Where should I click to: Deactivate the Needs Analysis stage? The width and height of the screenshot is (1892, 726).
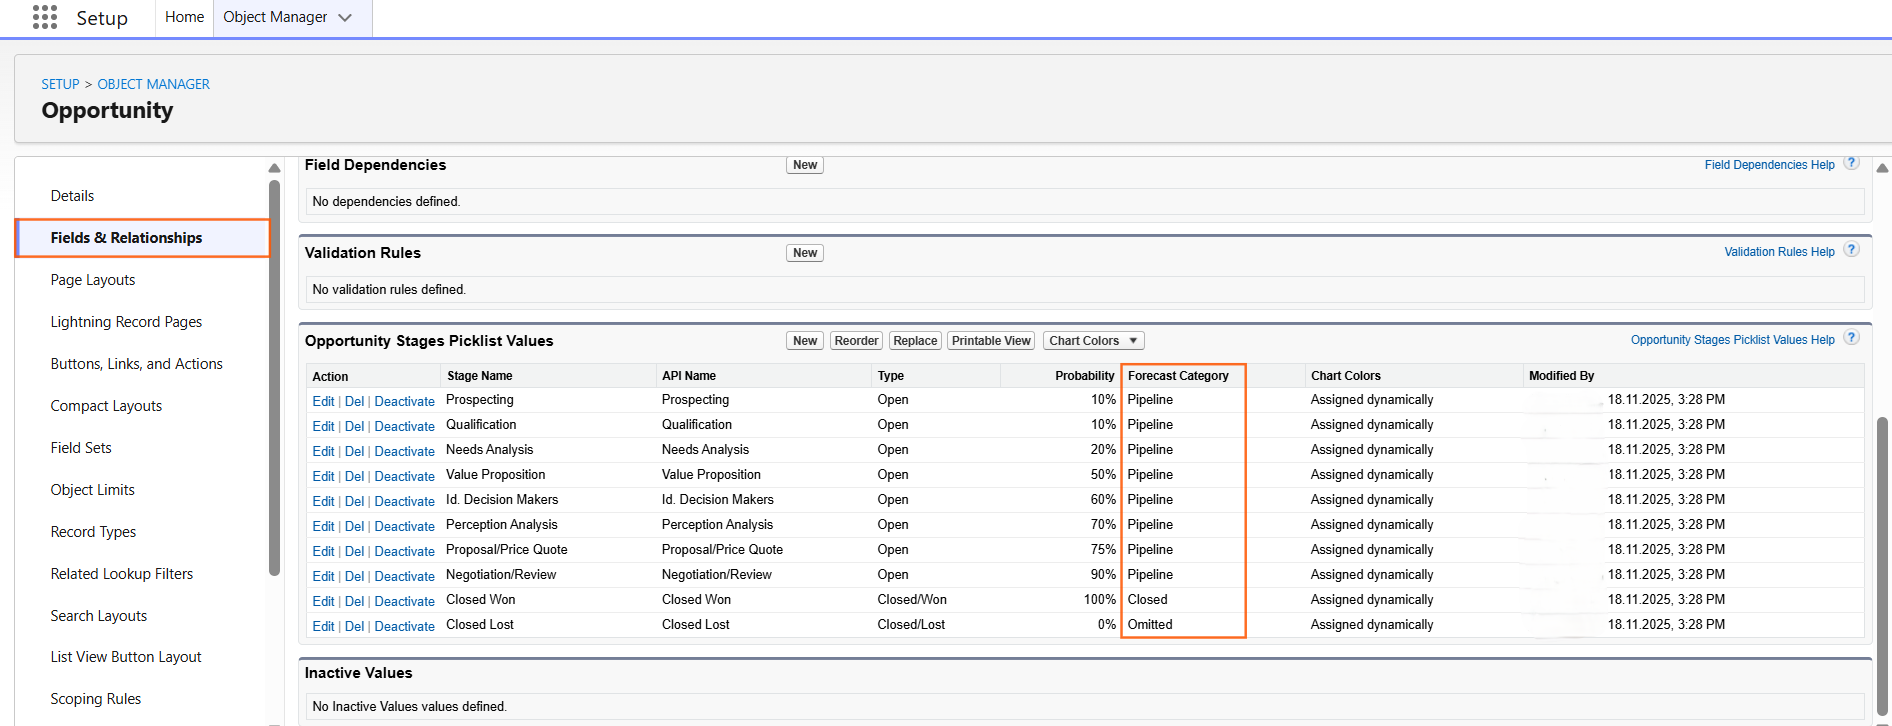click(404, 451)
